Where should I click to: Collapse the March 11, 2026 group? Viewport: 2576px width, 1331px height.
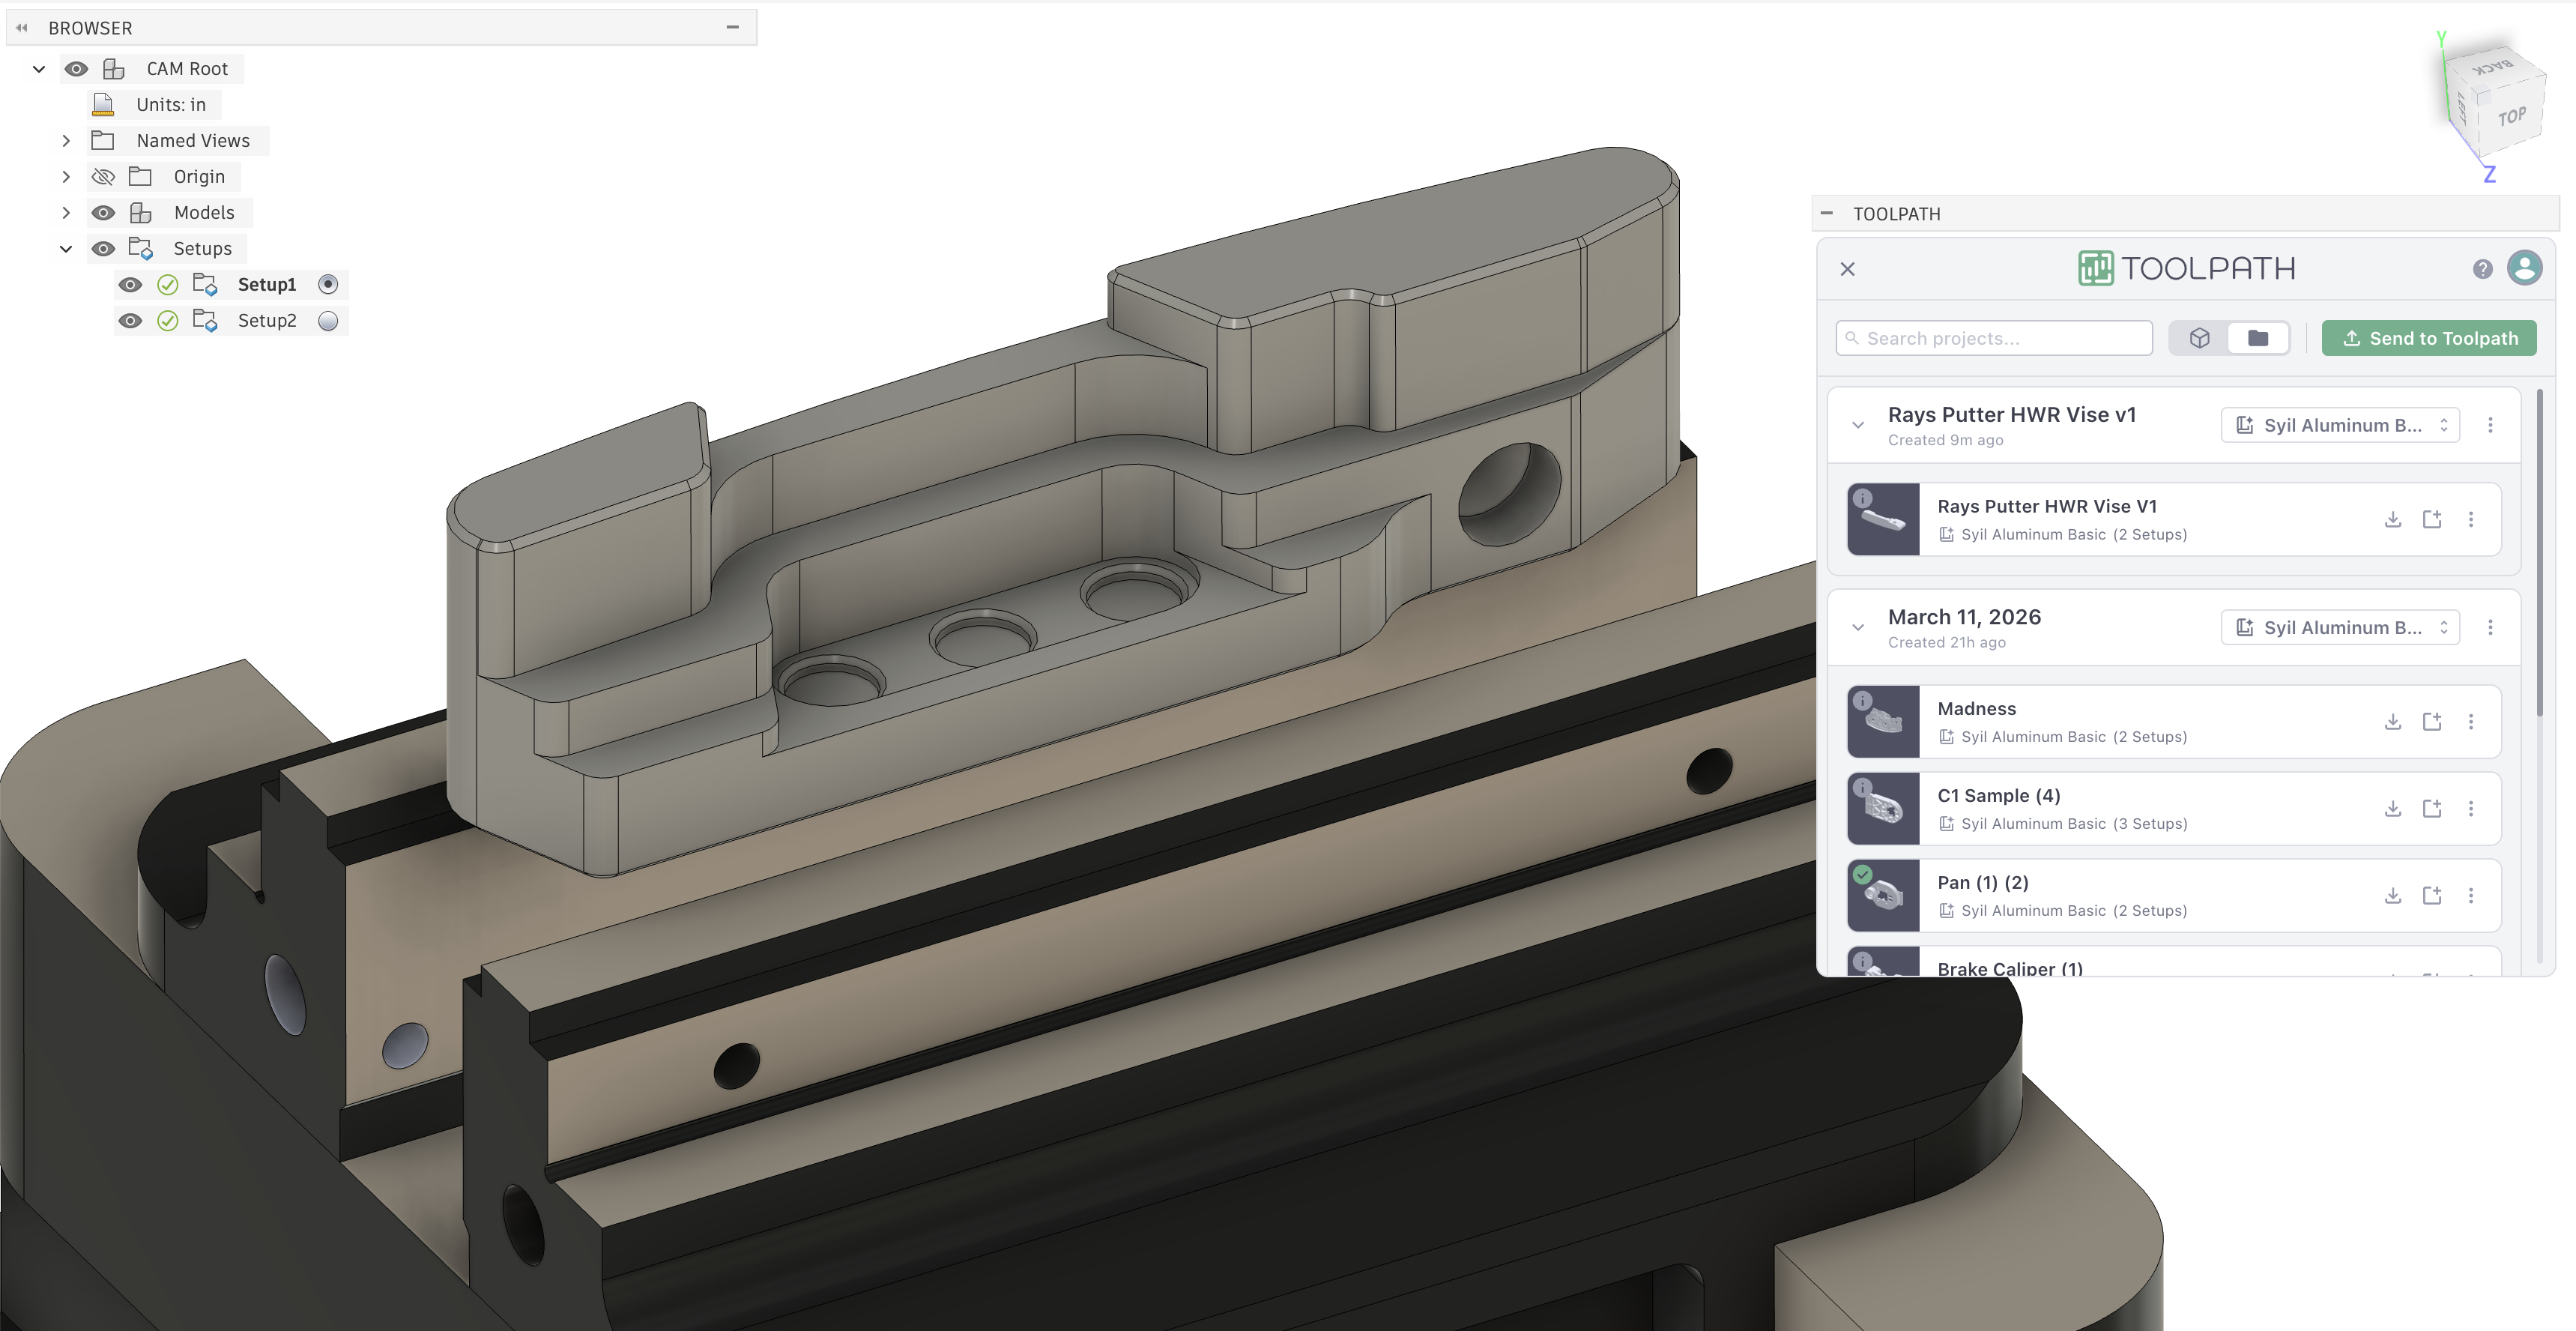(x=1859, y=627)
